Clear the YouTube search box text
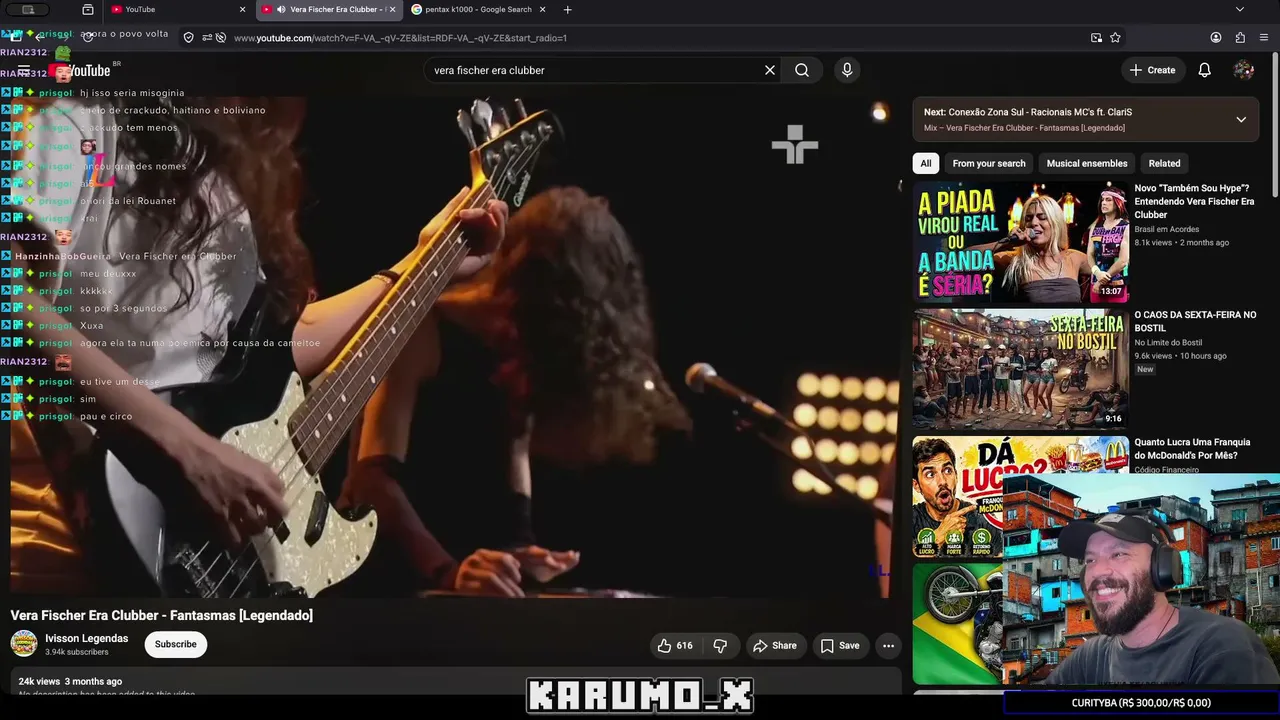Screen dimensions: 1280x720 [770, 70]
